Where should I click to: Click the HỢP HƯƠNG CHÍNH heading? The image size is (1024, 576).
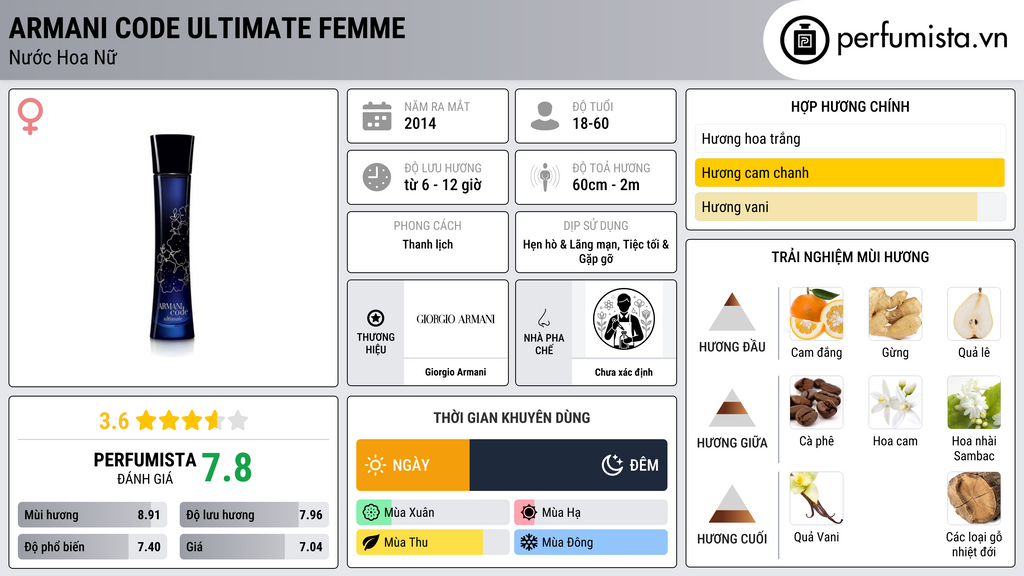[x=850, y=106]
